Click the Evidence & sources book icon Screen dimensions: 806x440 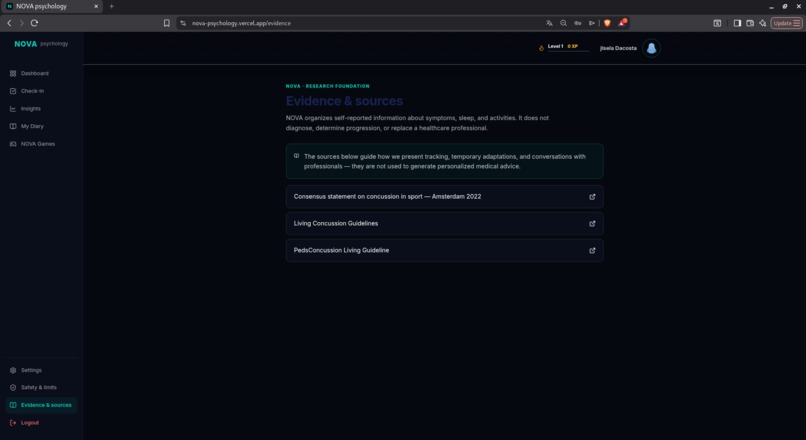13,405
